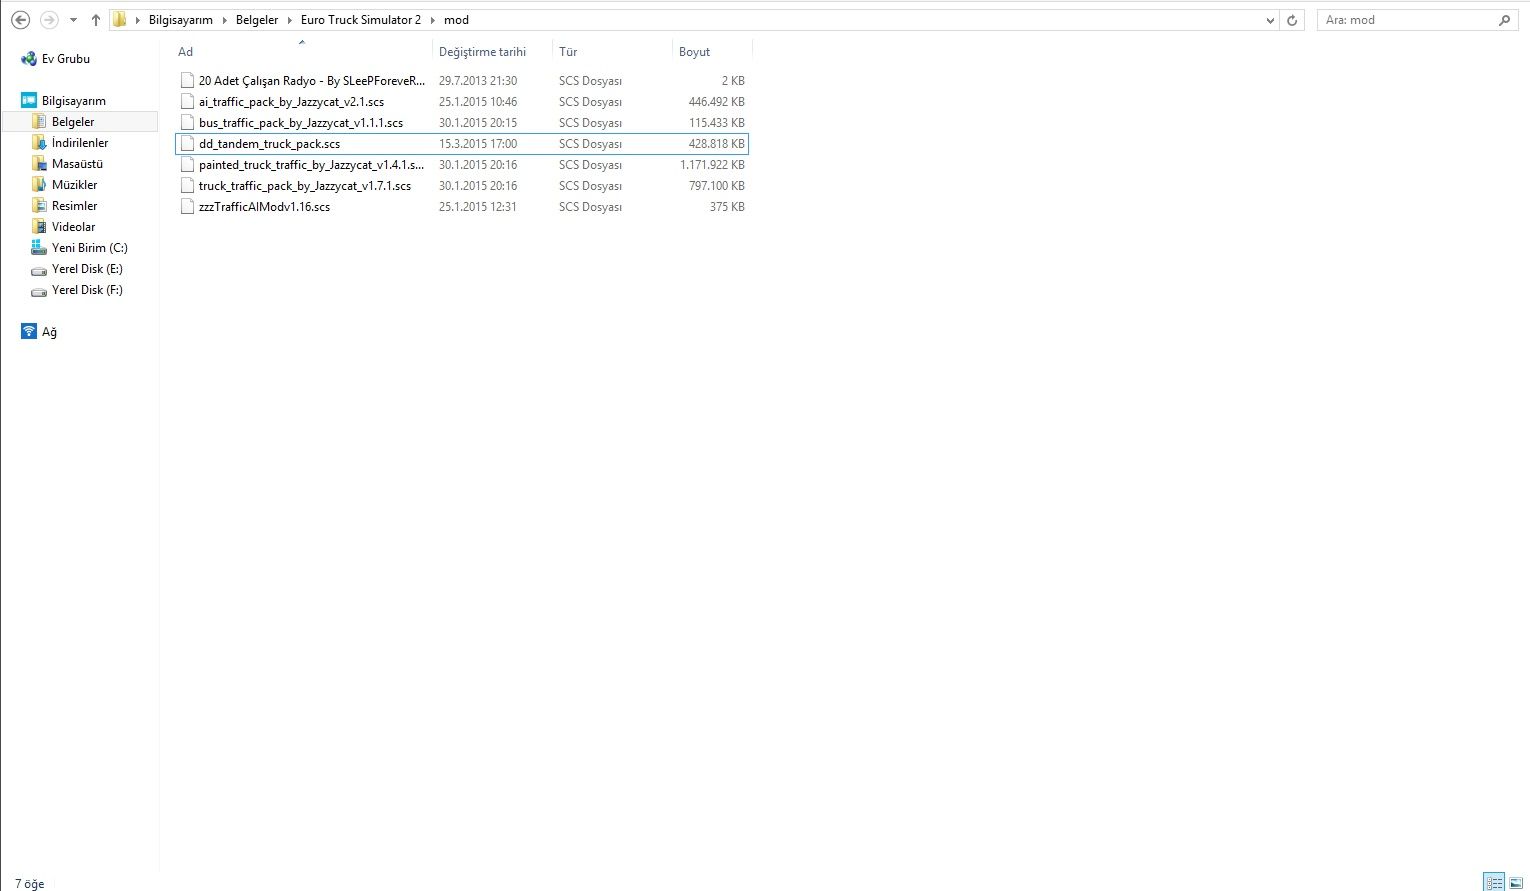
Task: Click file icon of dd_tandem_truck_pack.scs
Action: point(187,144)
